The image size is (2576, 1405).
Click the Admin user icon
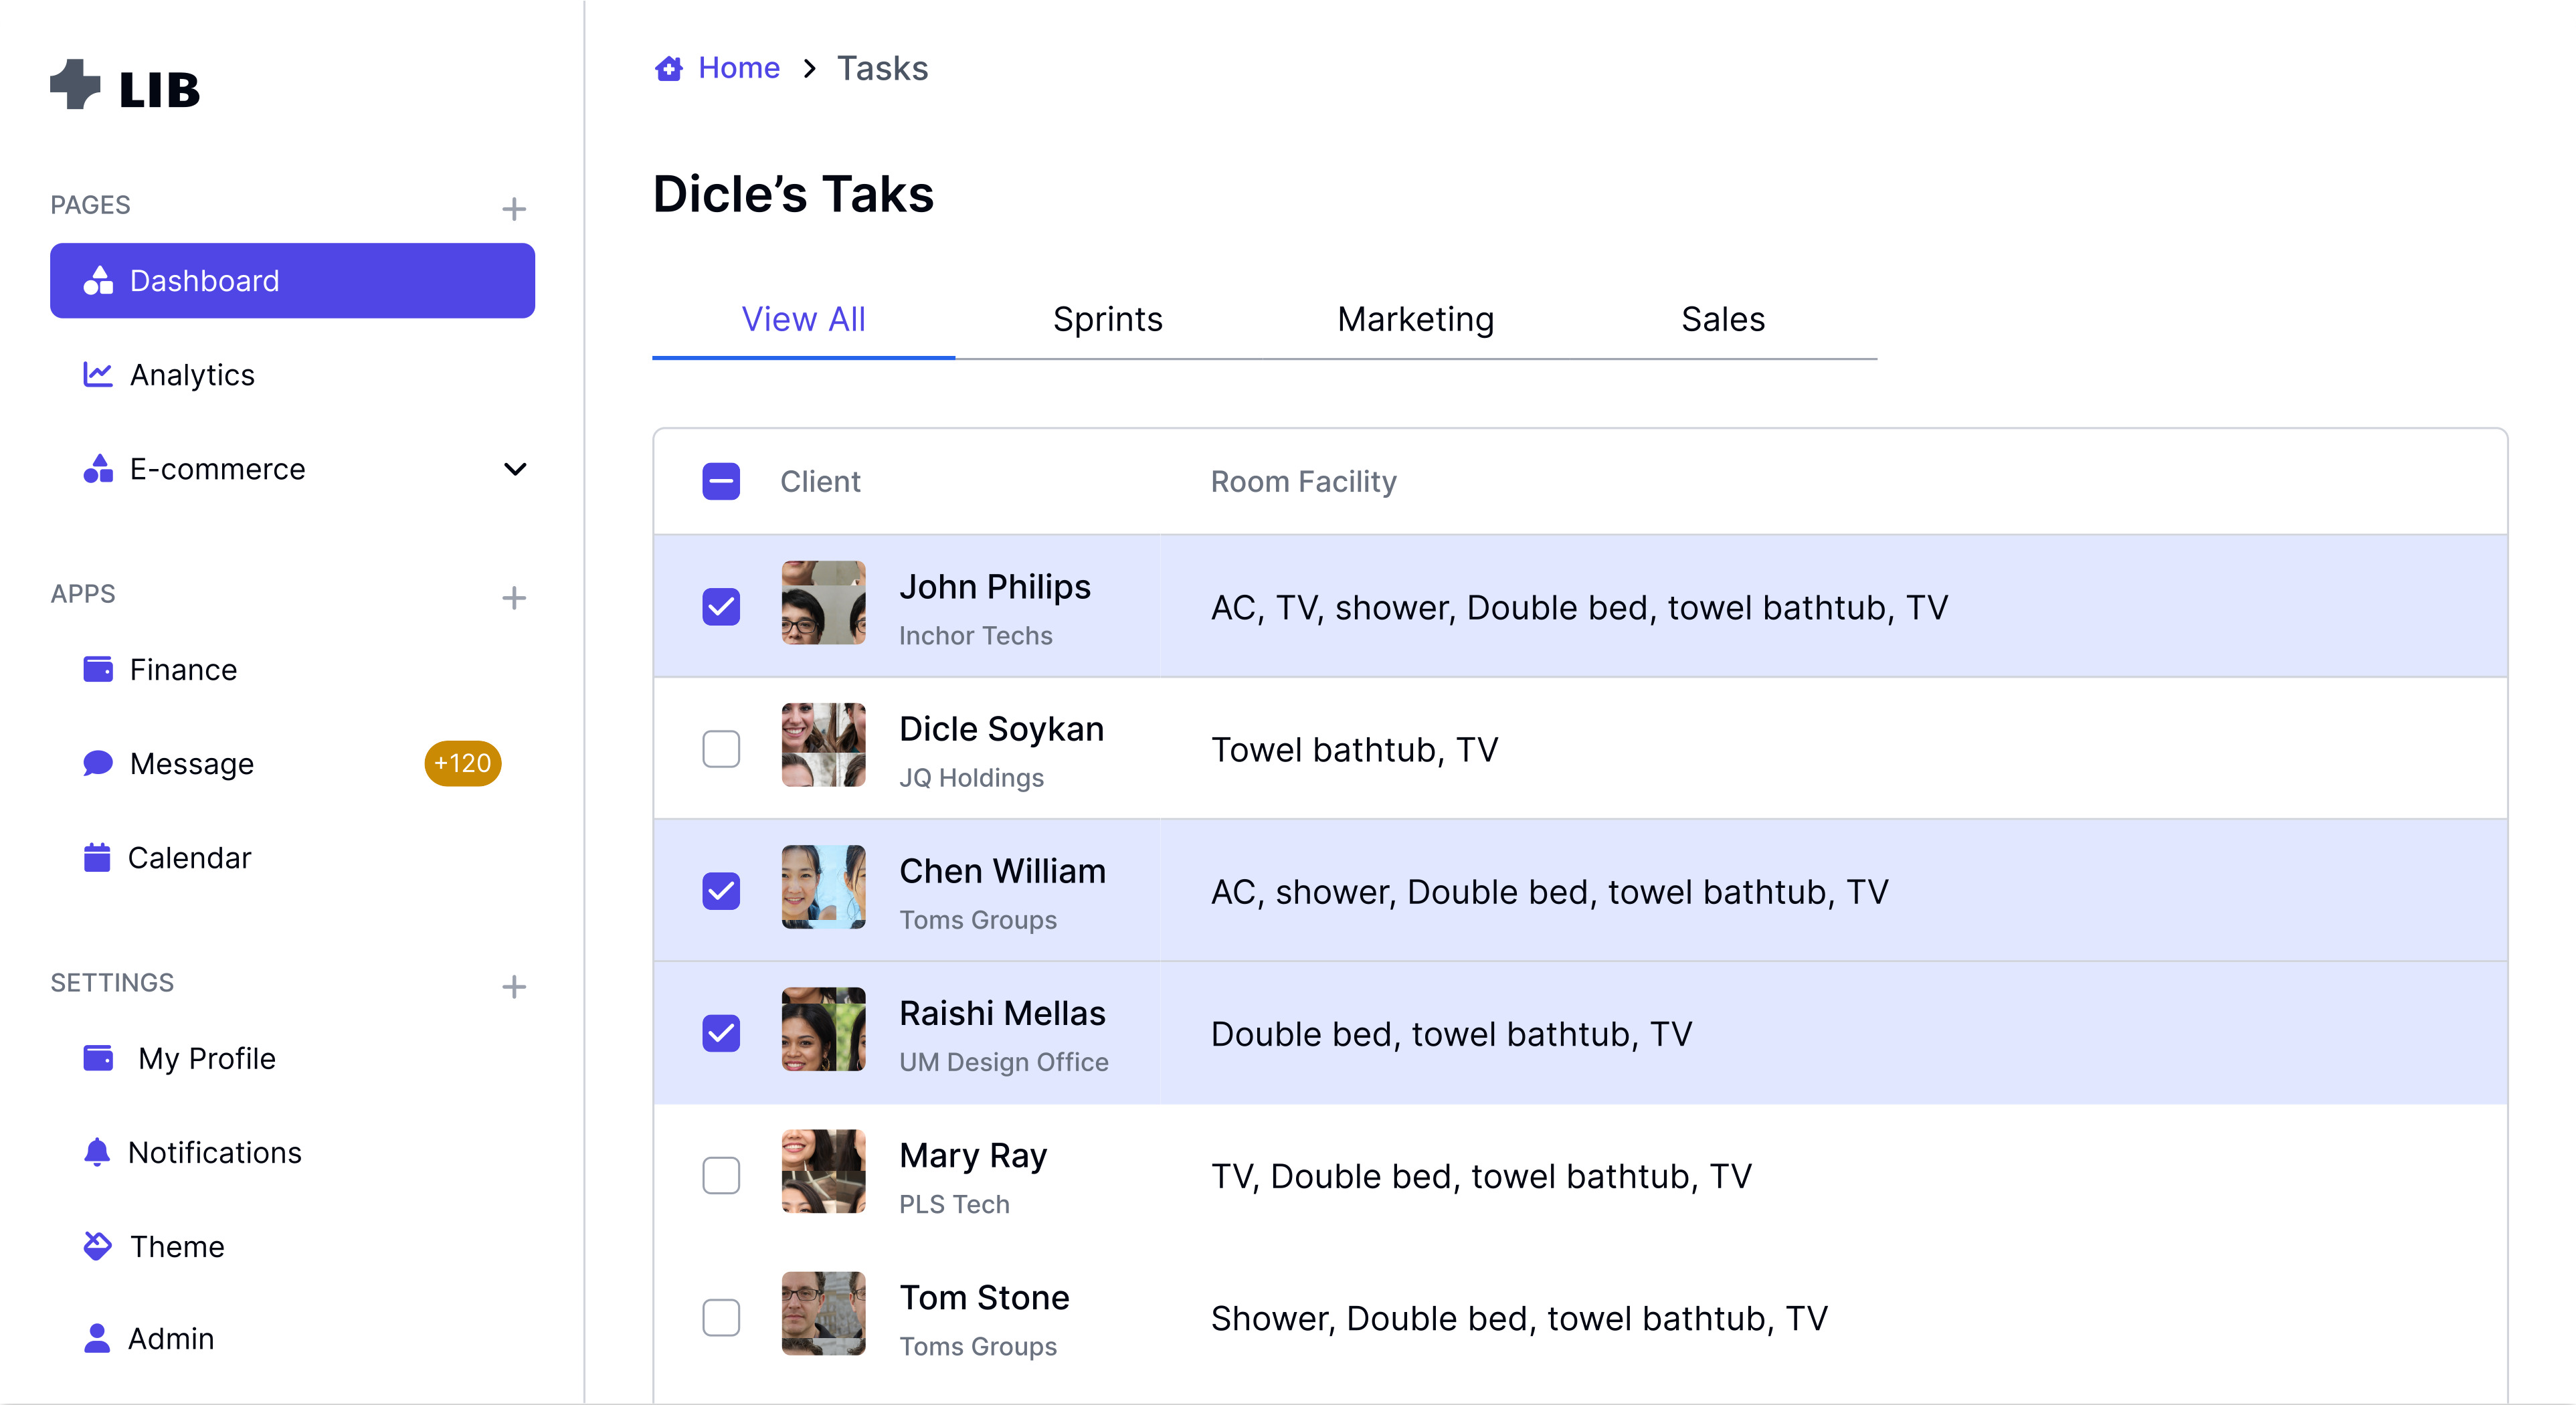coord(97,1338)
